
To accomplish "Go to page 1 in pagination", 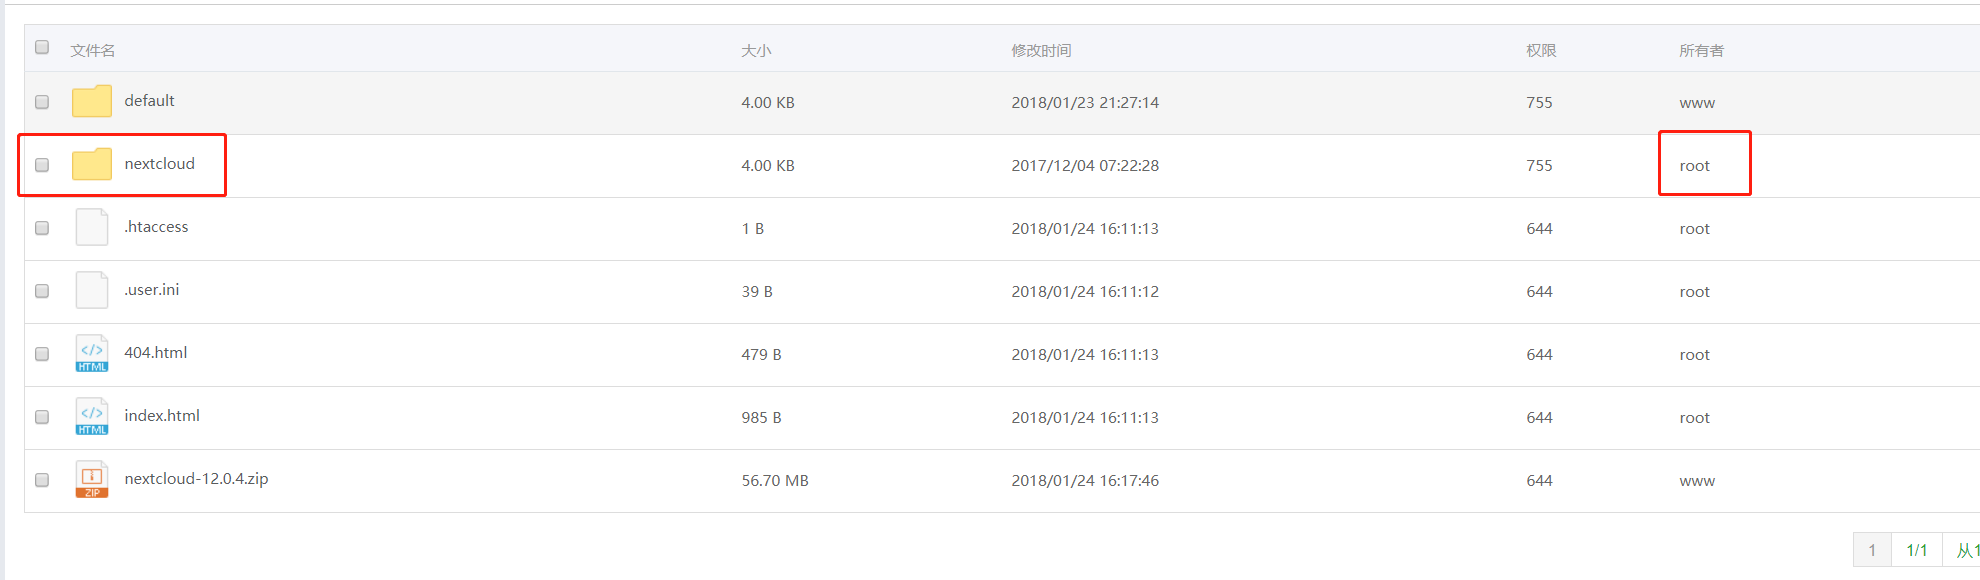I will click(x=1872, y=550).
